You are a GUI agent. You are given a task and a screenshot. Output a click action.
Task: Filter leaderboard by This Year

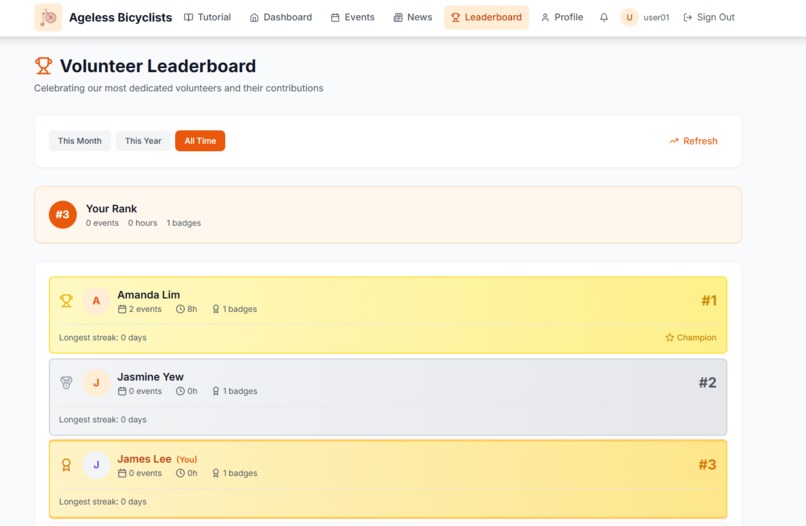pyautogui.click(x=143, y=141)
